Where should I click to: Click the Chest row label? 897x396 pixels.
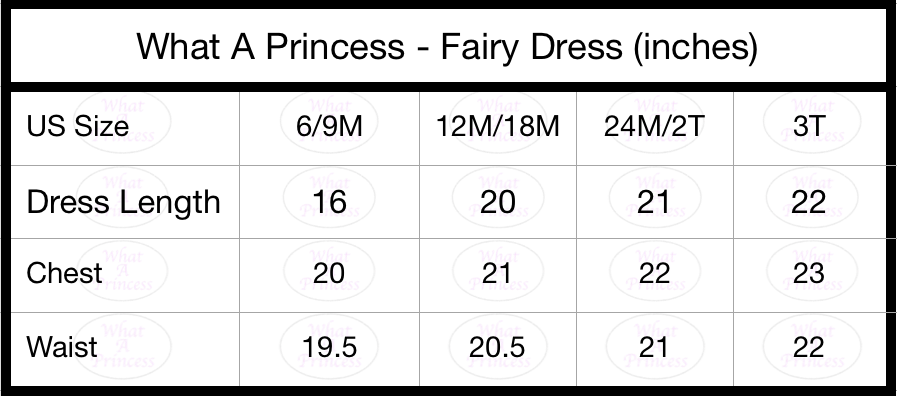tap(65, 273)
